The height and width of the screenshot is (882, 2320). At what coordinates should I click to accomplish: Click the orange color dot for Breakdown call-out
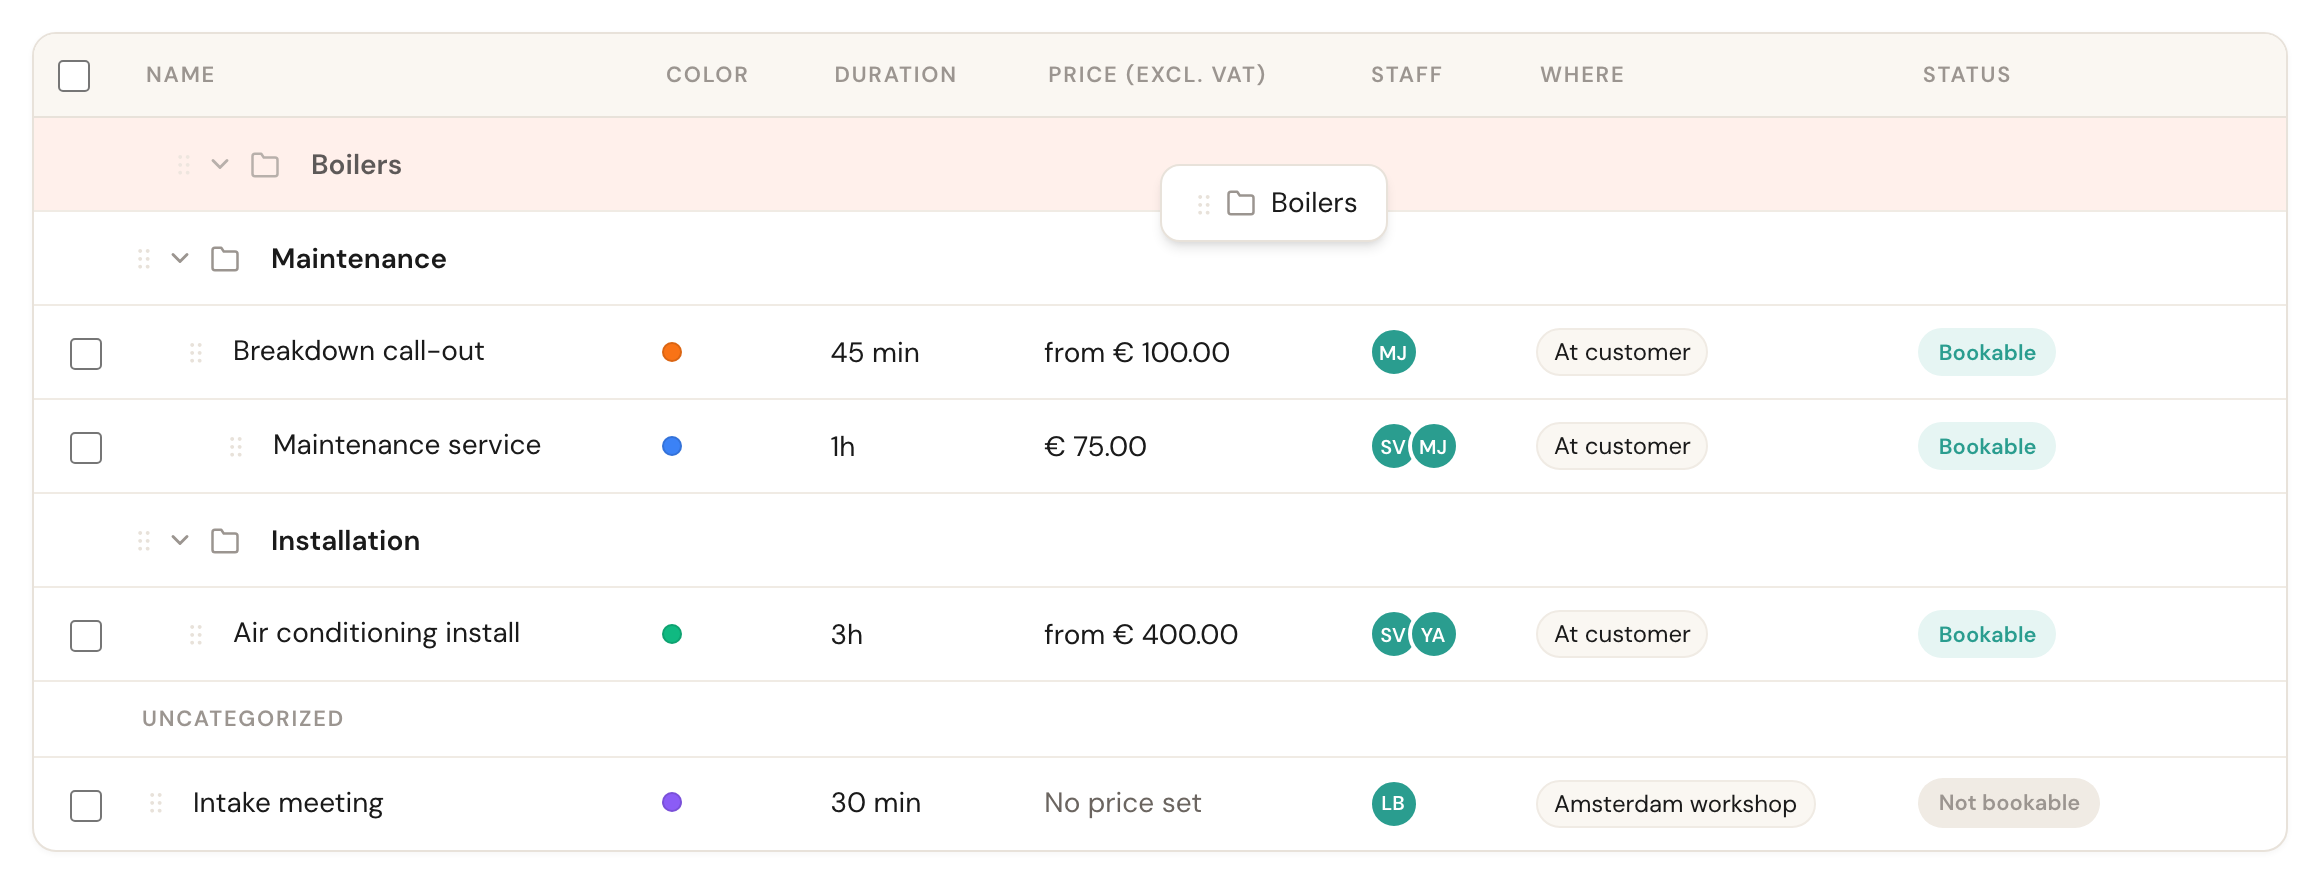(672, 352)
